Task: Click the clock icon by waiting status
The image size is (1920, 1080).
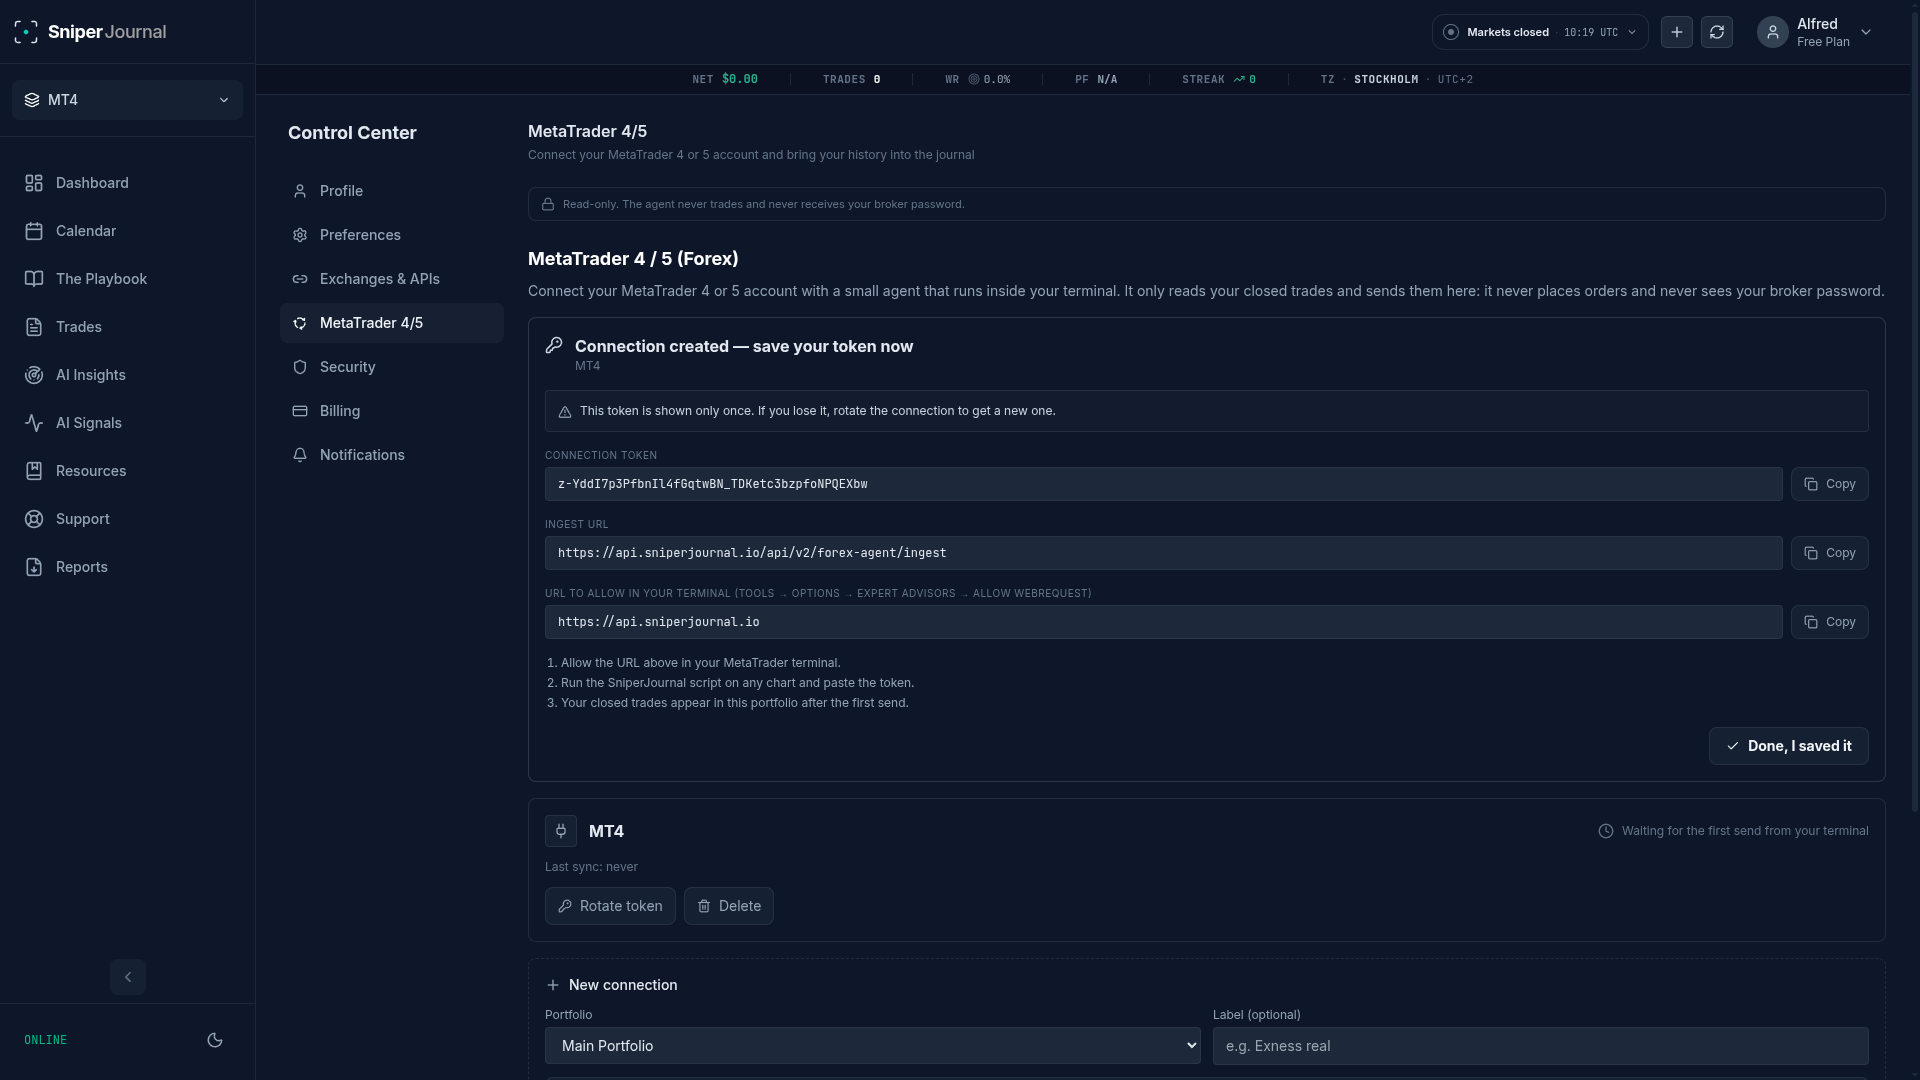Action: pyautogui.click(x=1606, y=831)
